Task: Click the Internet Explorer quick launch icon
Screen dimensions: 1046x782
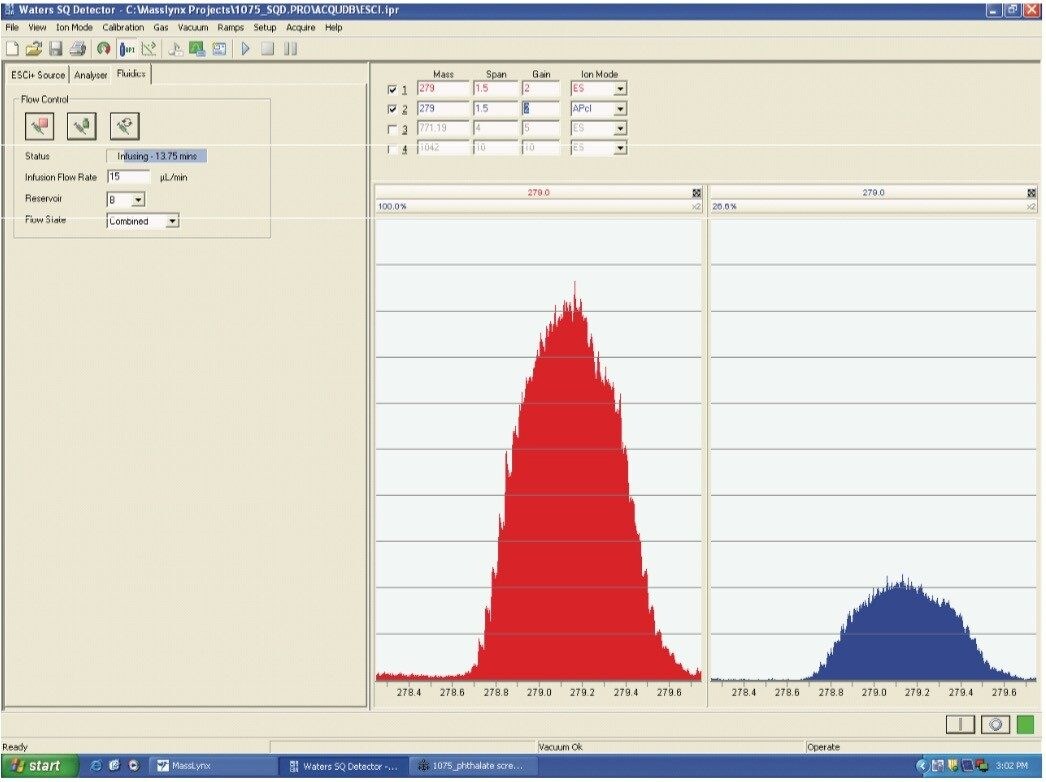Action: 95,766
